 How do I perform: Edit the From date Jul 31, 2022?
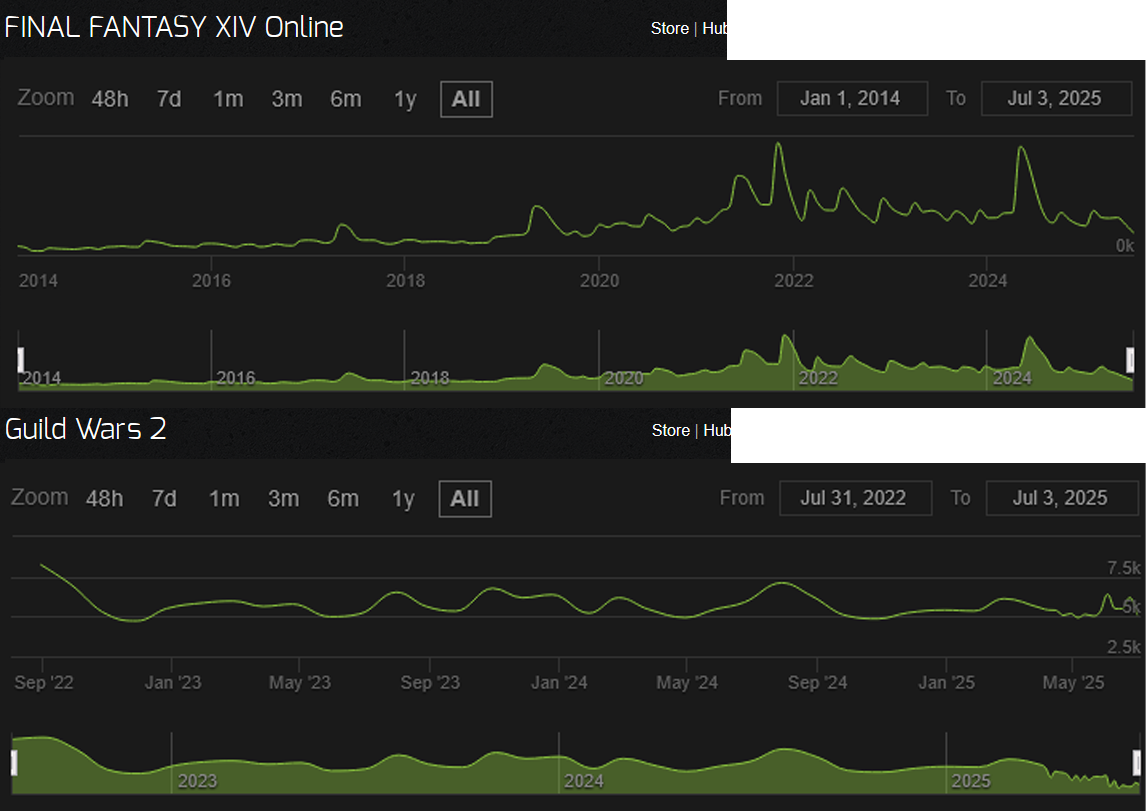855,498
